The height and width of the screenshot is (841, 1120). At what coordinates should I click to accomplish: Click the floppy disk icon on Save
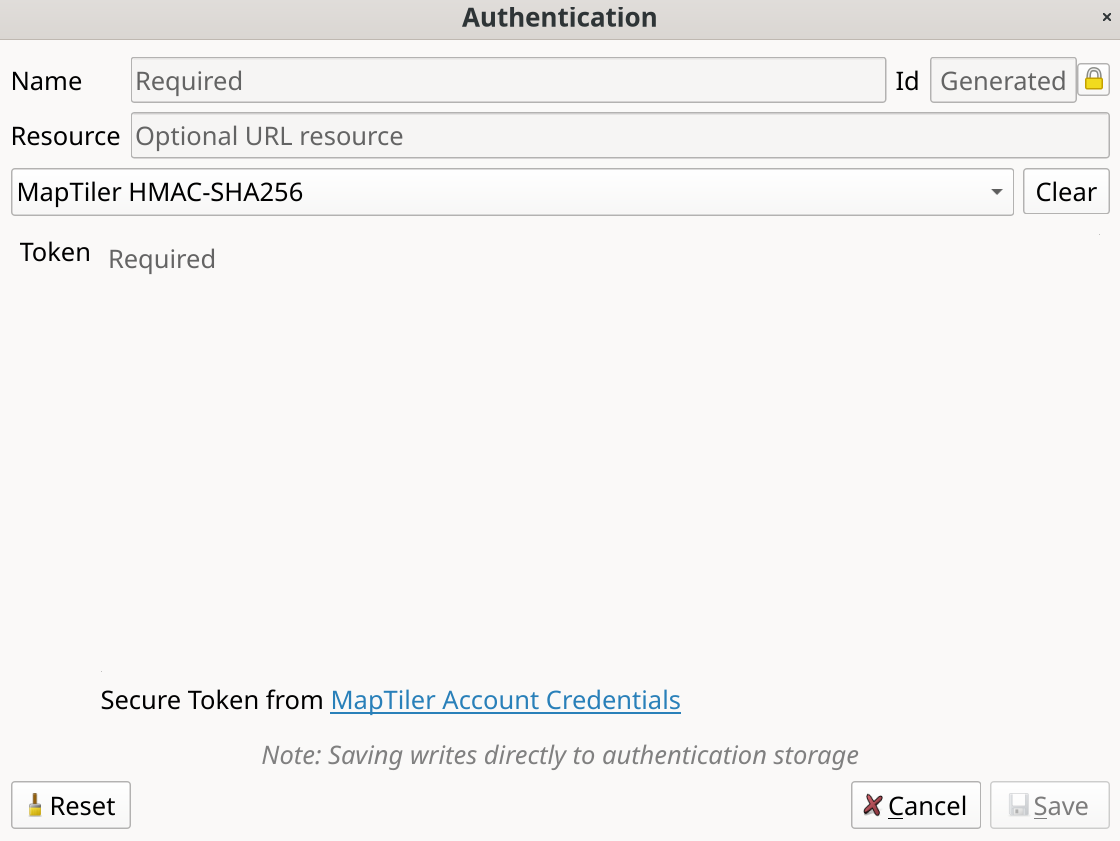click(x=1018, y=805)
